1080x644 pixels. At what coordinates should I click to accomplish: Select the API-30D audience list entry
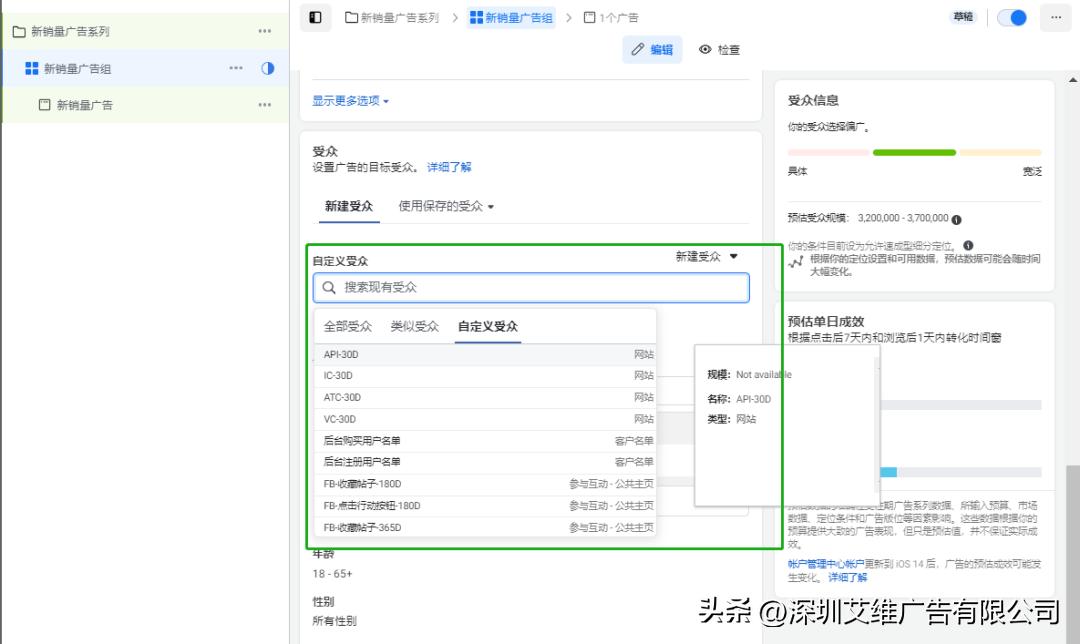click(400, 354)
